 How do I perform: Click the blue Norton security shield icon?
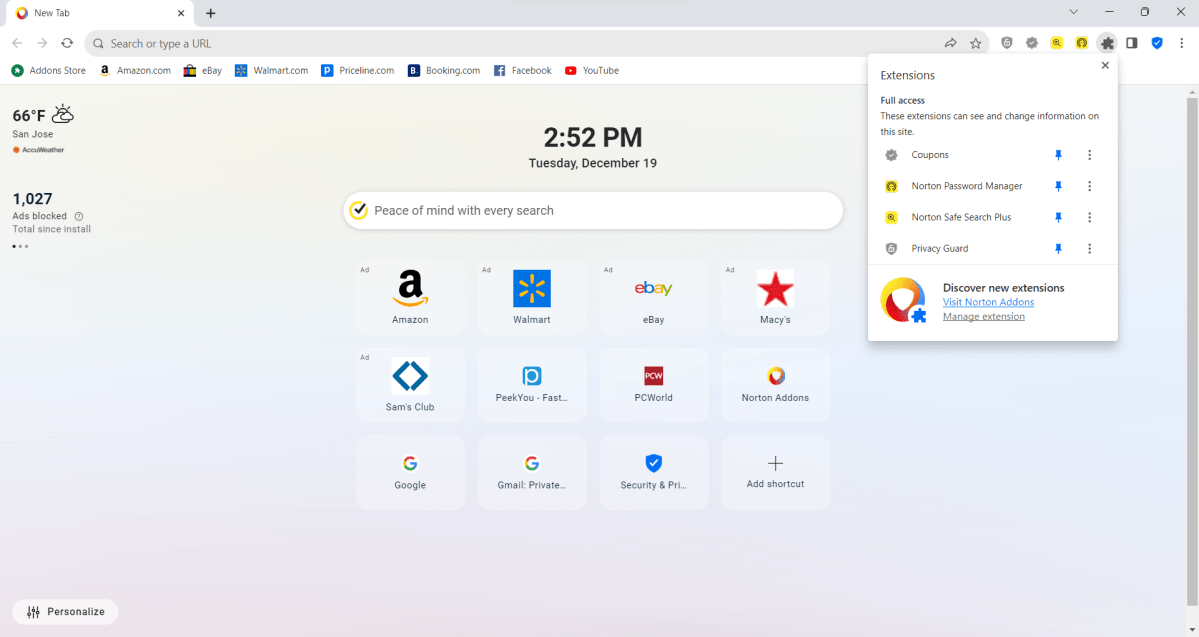tap(1157, 44)
